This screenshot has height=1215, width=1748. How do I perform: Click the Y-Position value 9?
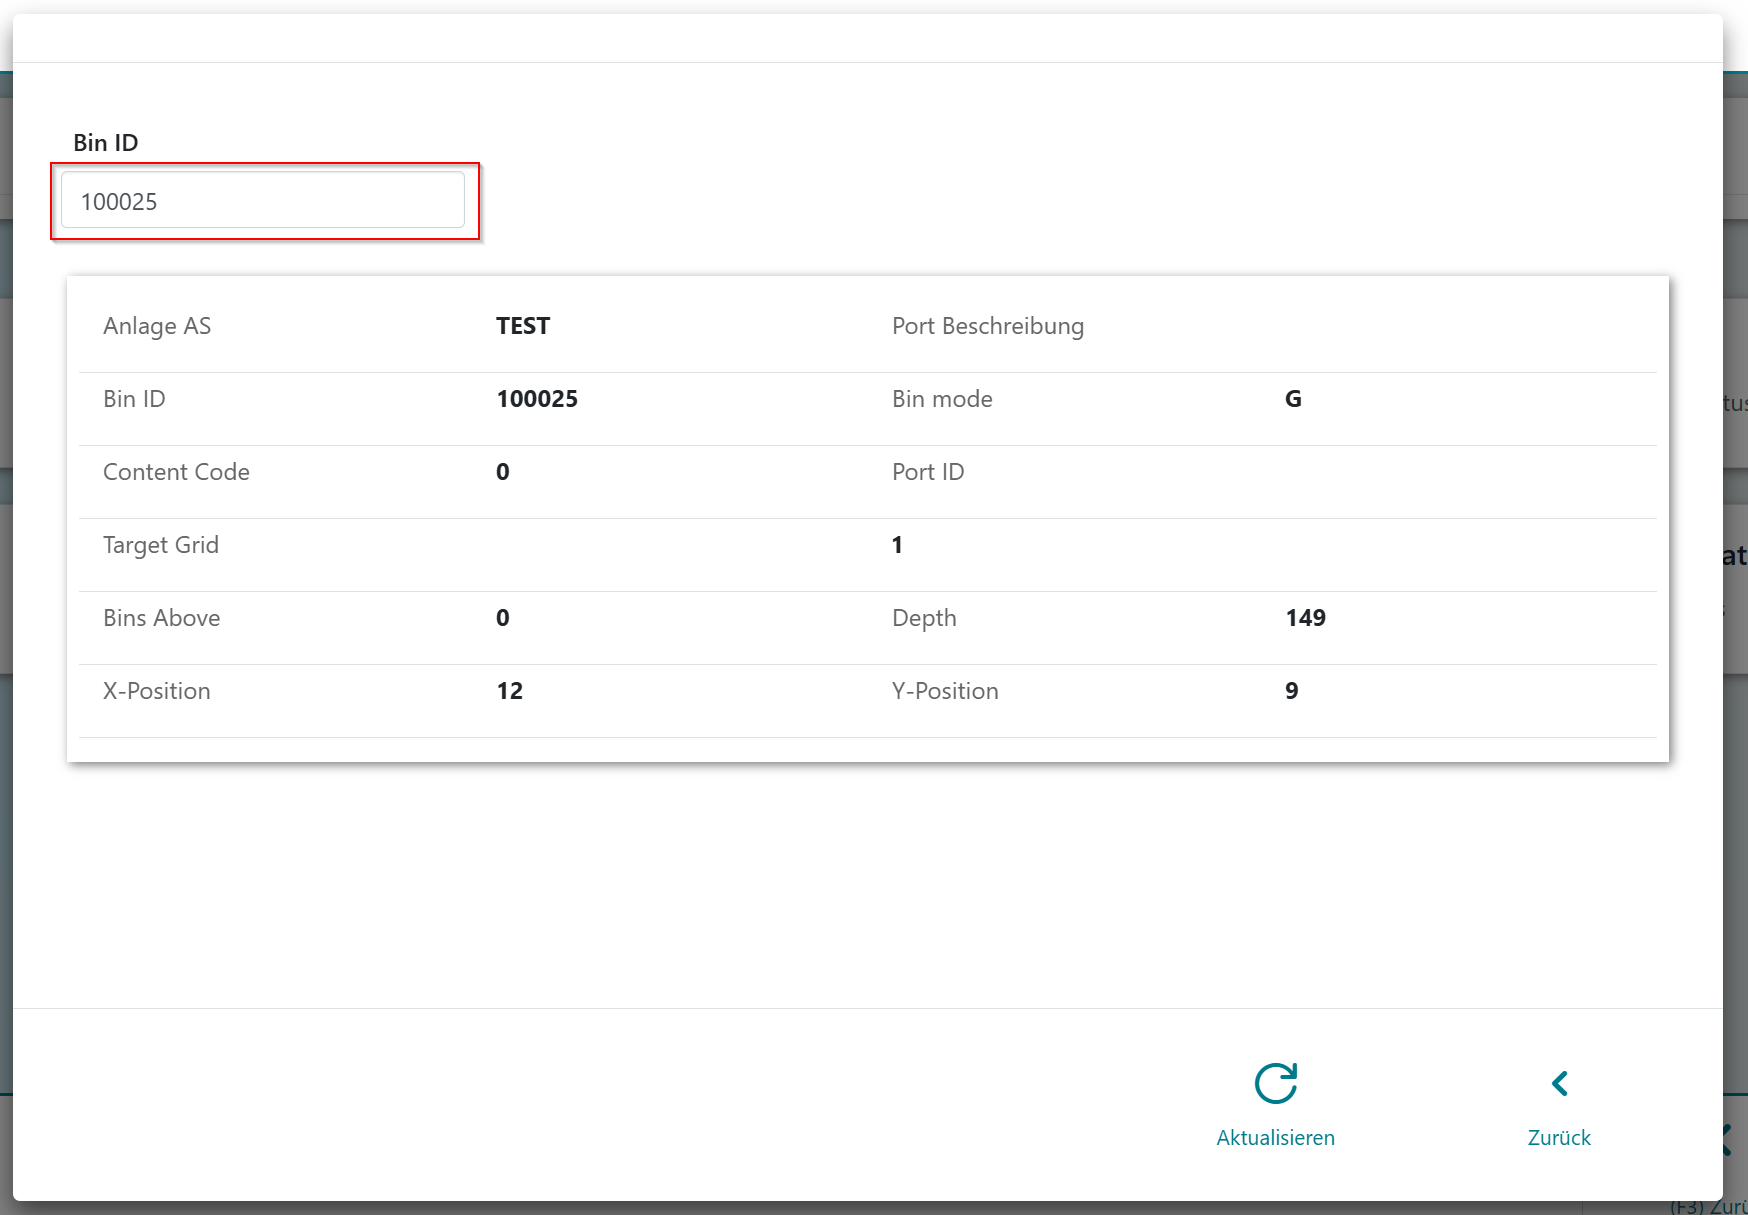(x=1291, y=691)
